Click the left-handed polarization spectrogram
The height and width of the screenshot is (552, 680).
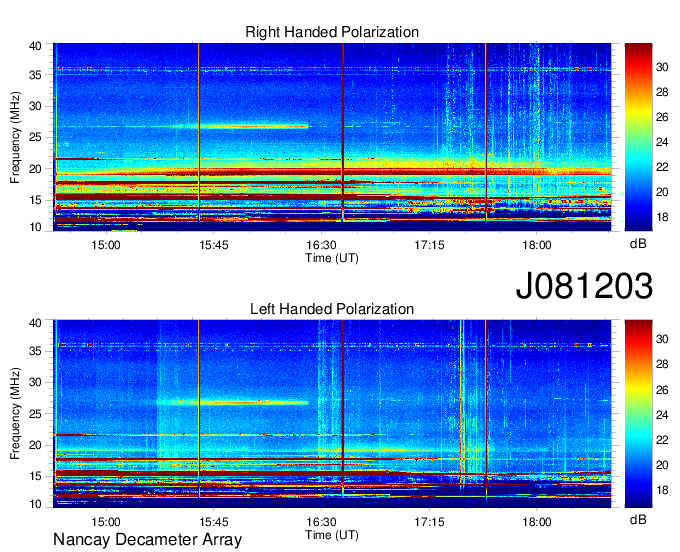tap(332, 413)
